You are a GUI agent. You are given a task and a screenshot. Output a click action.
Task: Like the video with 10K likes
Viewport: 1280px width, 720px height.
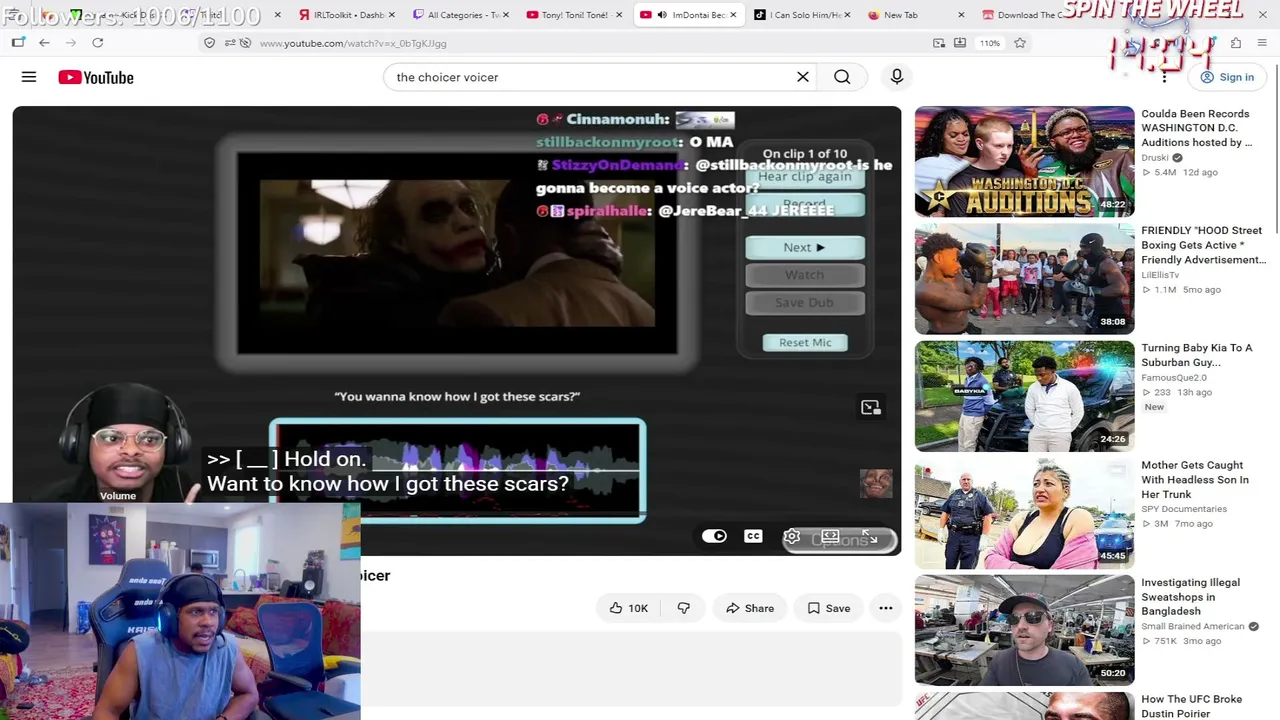(x=628, y=608)
